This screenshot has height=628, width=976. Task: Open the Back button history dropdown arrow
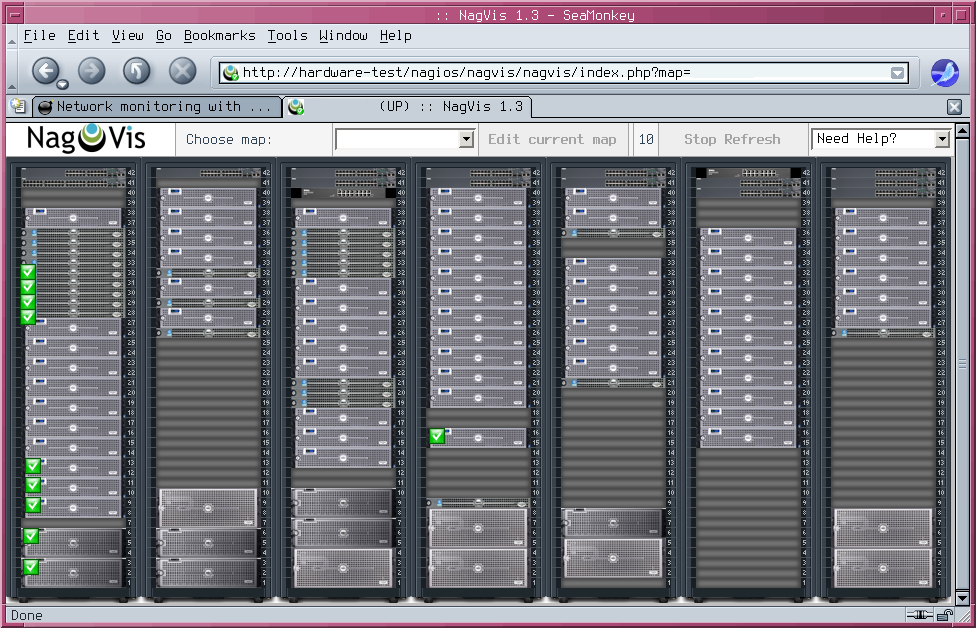tap(62, 84)
